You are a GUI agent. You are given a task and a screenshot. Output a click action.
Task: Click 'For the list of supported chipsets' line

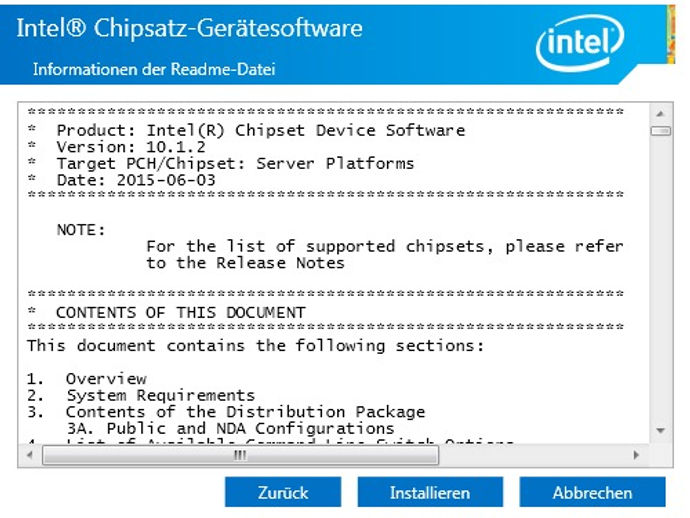(385, 246)
